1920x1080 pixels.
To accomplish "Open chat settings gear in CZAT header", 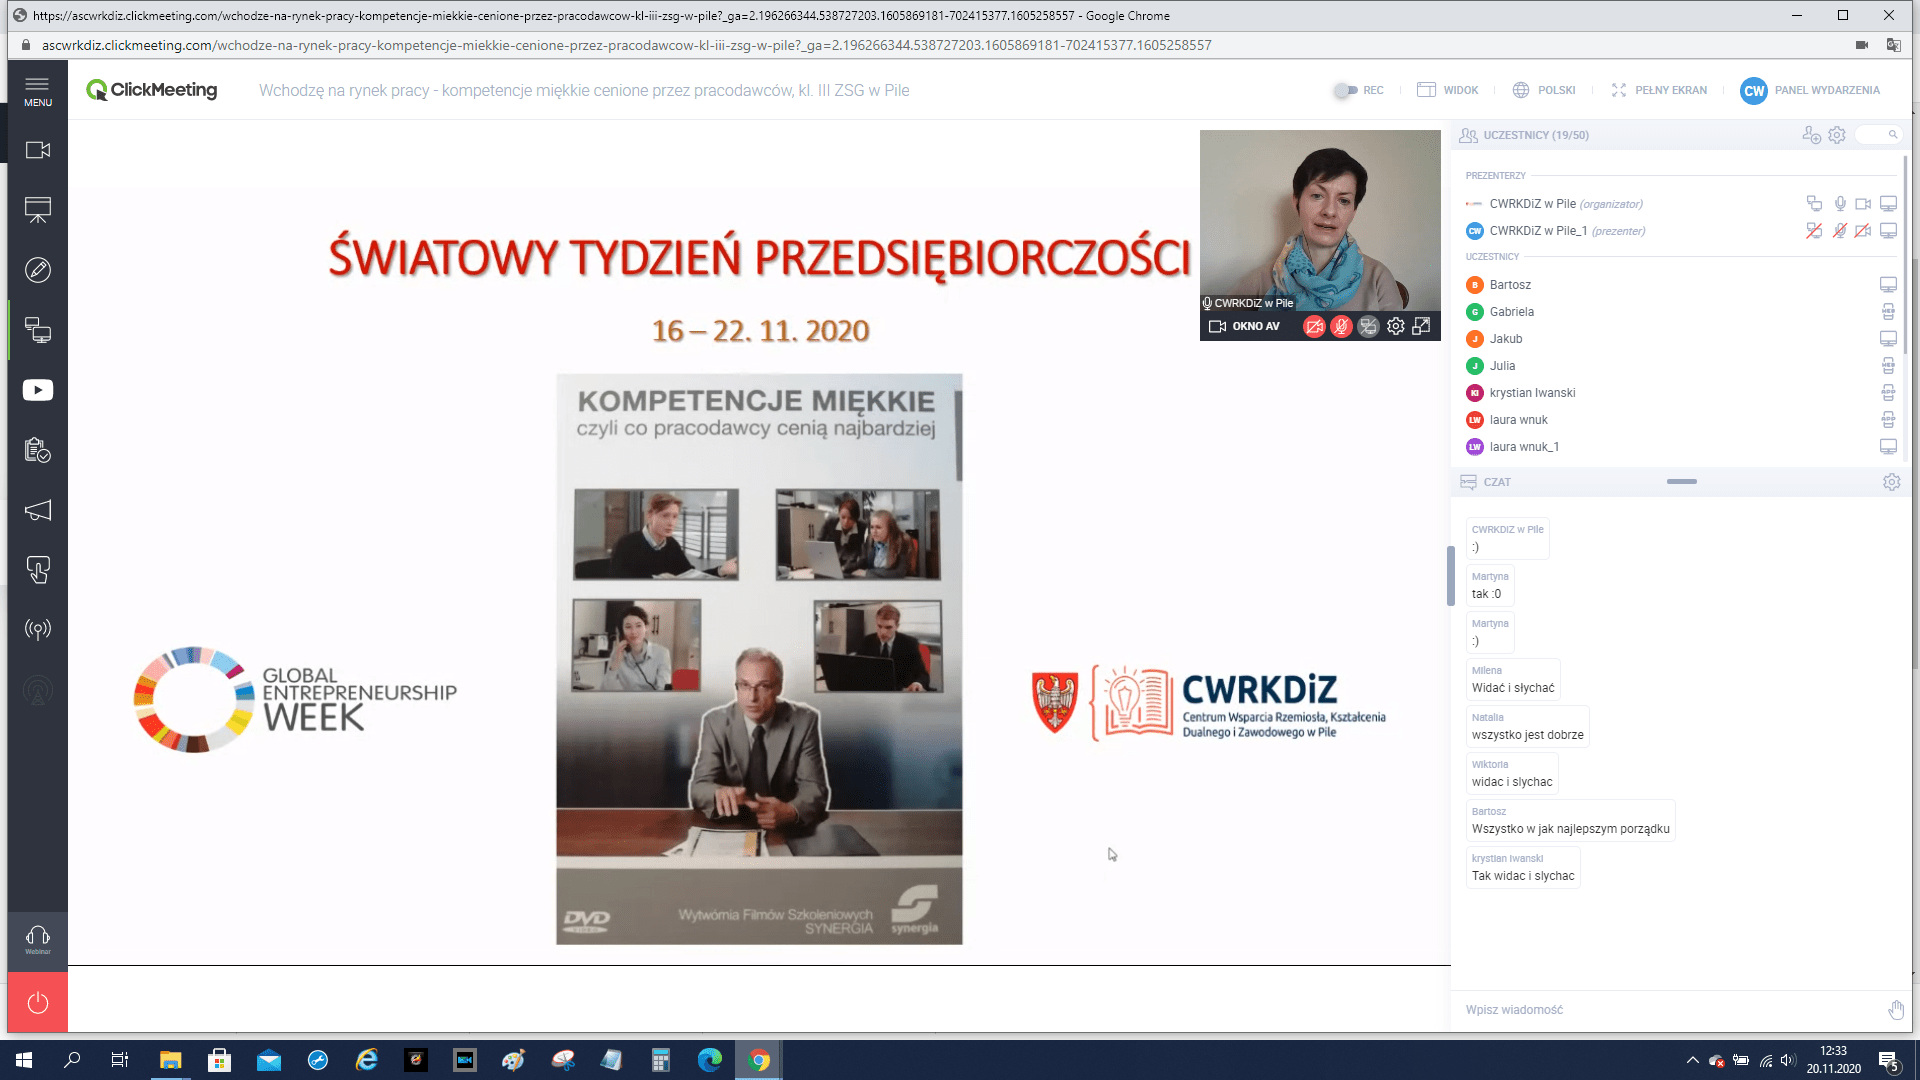I will 1891,482.
